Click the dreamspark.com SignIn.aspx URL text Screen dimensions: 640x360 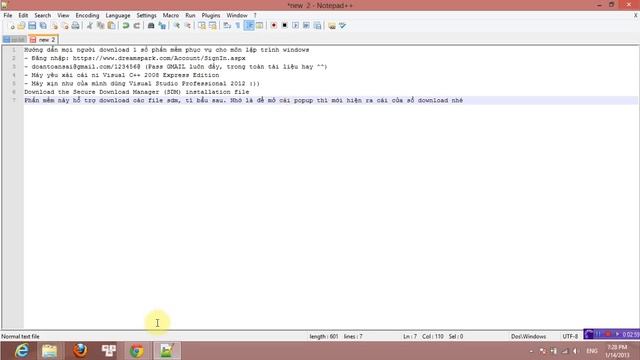pos(159,58)
